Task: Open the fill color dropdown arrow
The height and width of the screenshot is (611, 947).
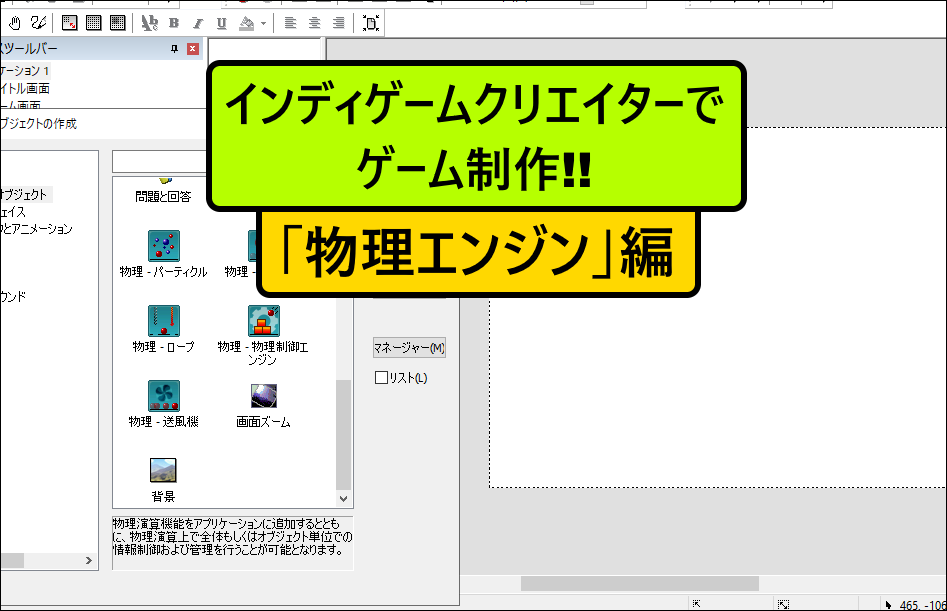Action: [263, 22]
